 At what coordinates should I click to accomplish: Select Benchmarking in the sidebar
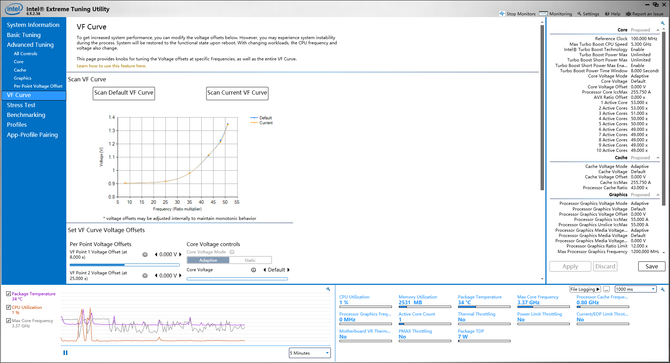(26, 115)
